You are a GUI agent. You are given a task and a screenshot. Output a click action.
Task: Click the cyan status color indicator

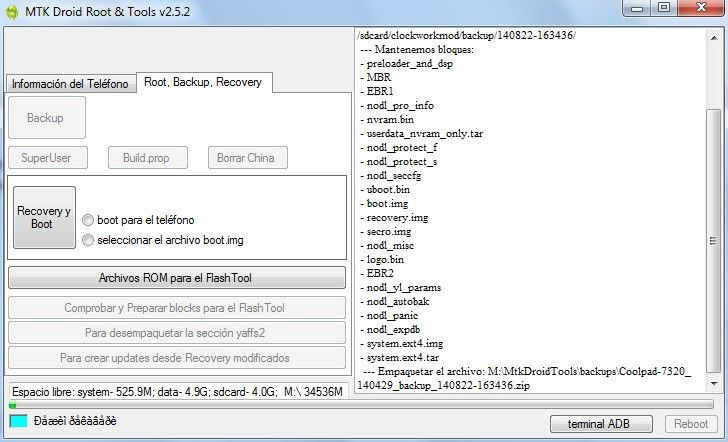click(19, 421)
